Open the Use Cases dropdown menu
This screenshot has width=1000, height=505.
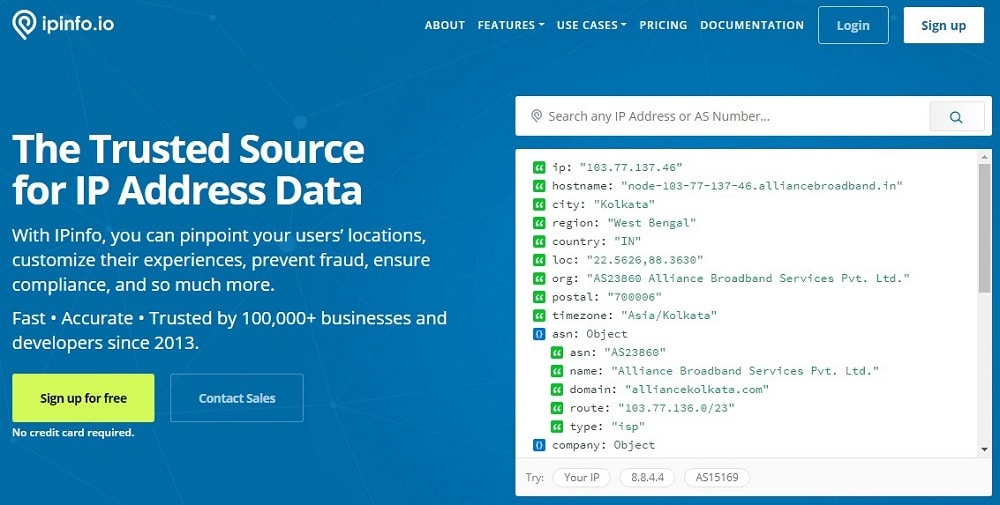point(592,26)
